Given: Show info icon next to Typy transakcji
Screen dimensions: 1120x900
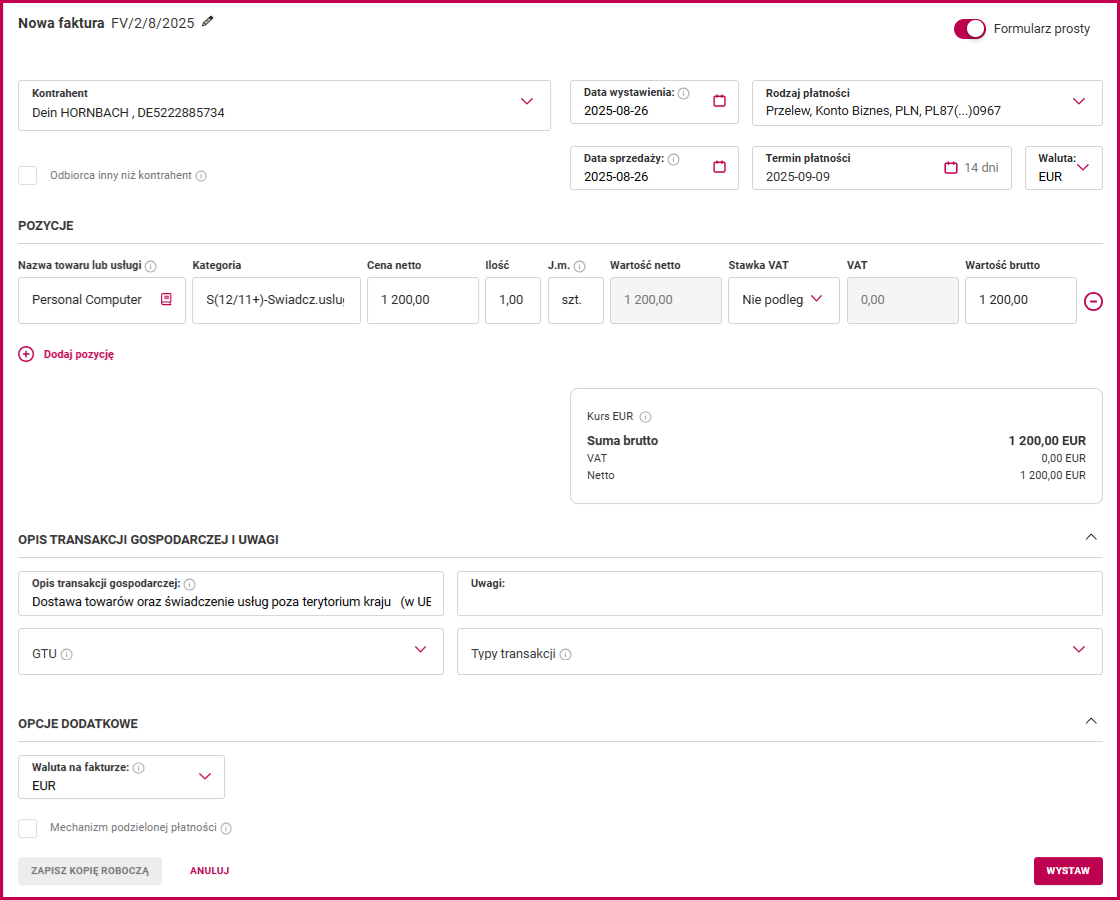Looking at the screenshot, I should tap(566, 654).
